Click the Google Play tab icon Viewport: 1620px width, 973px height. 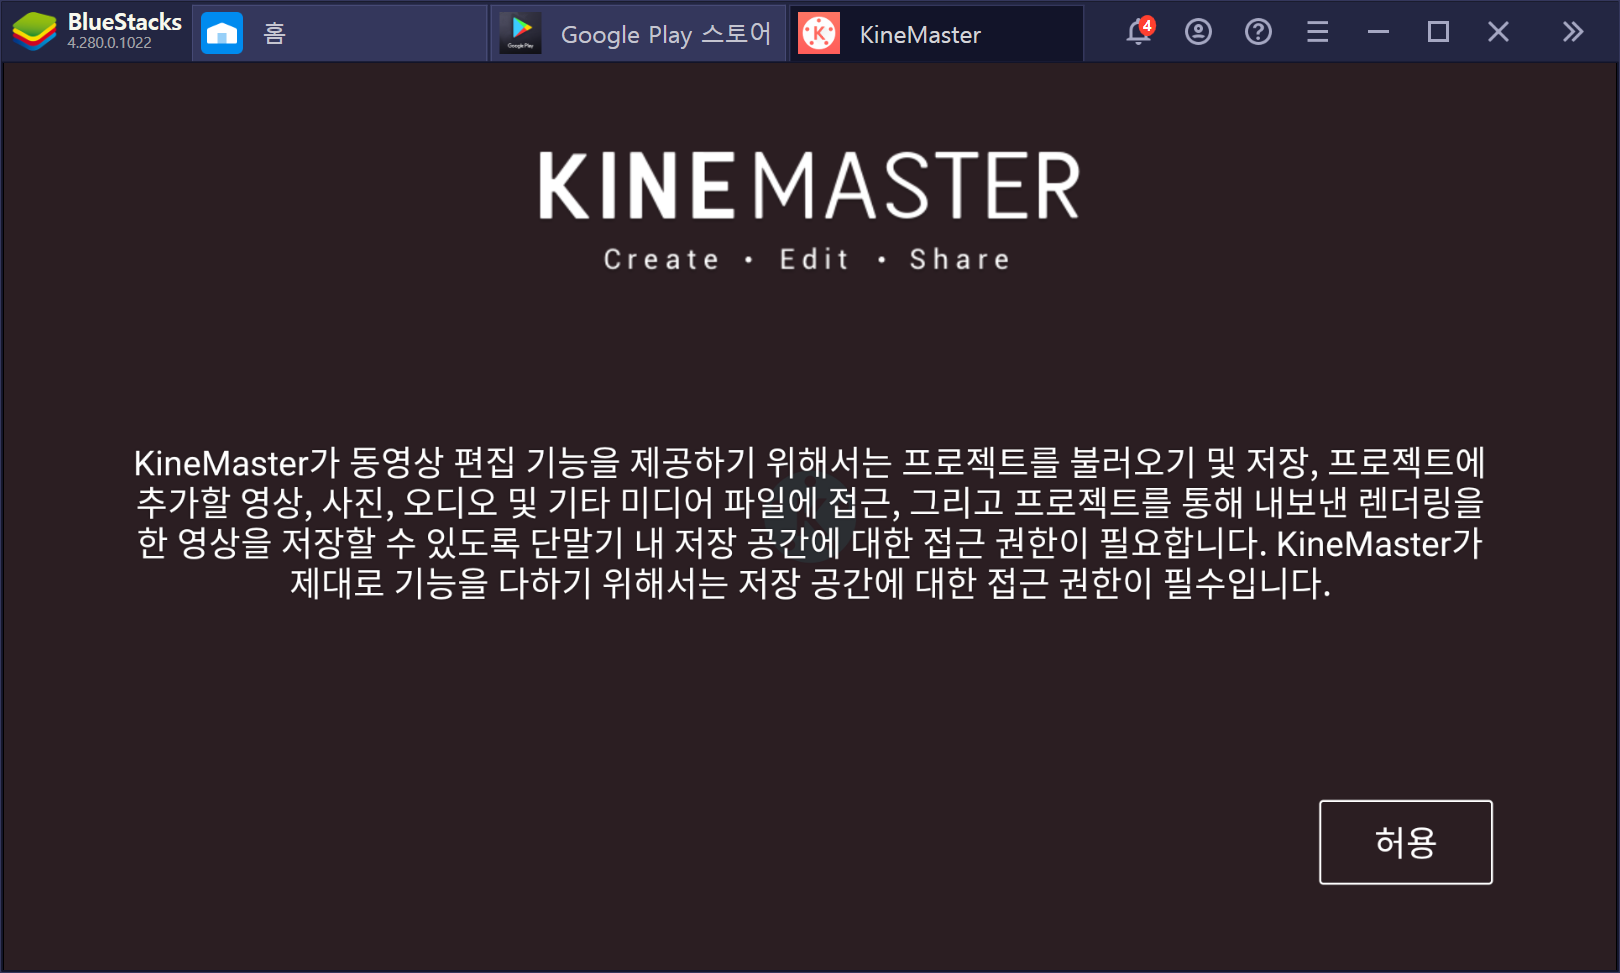pyautogui.click(x=520, y=33)
